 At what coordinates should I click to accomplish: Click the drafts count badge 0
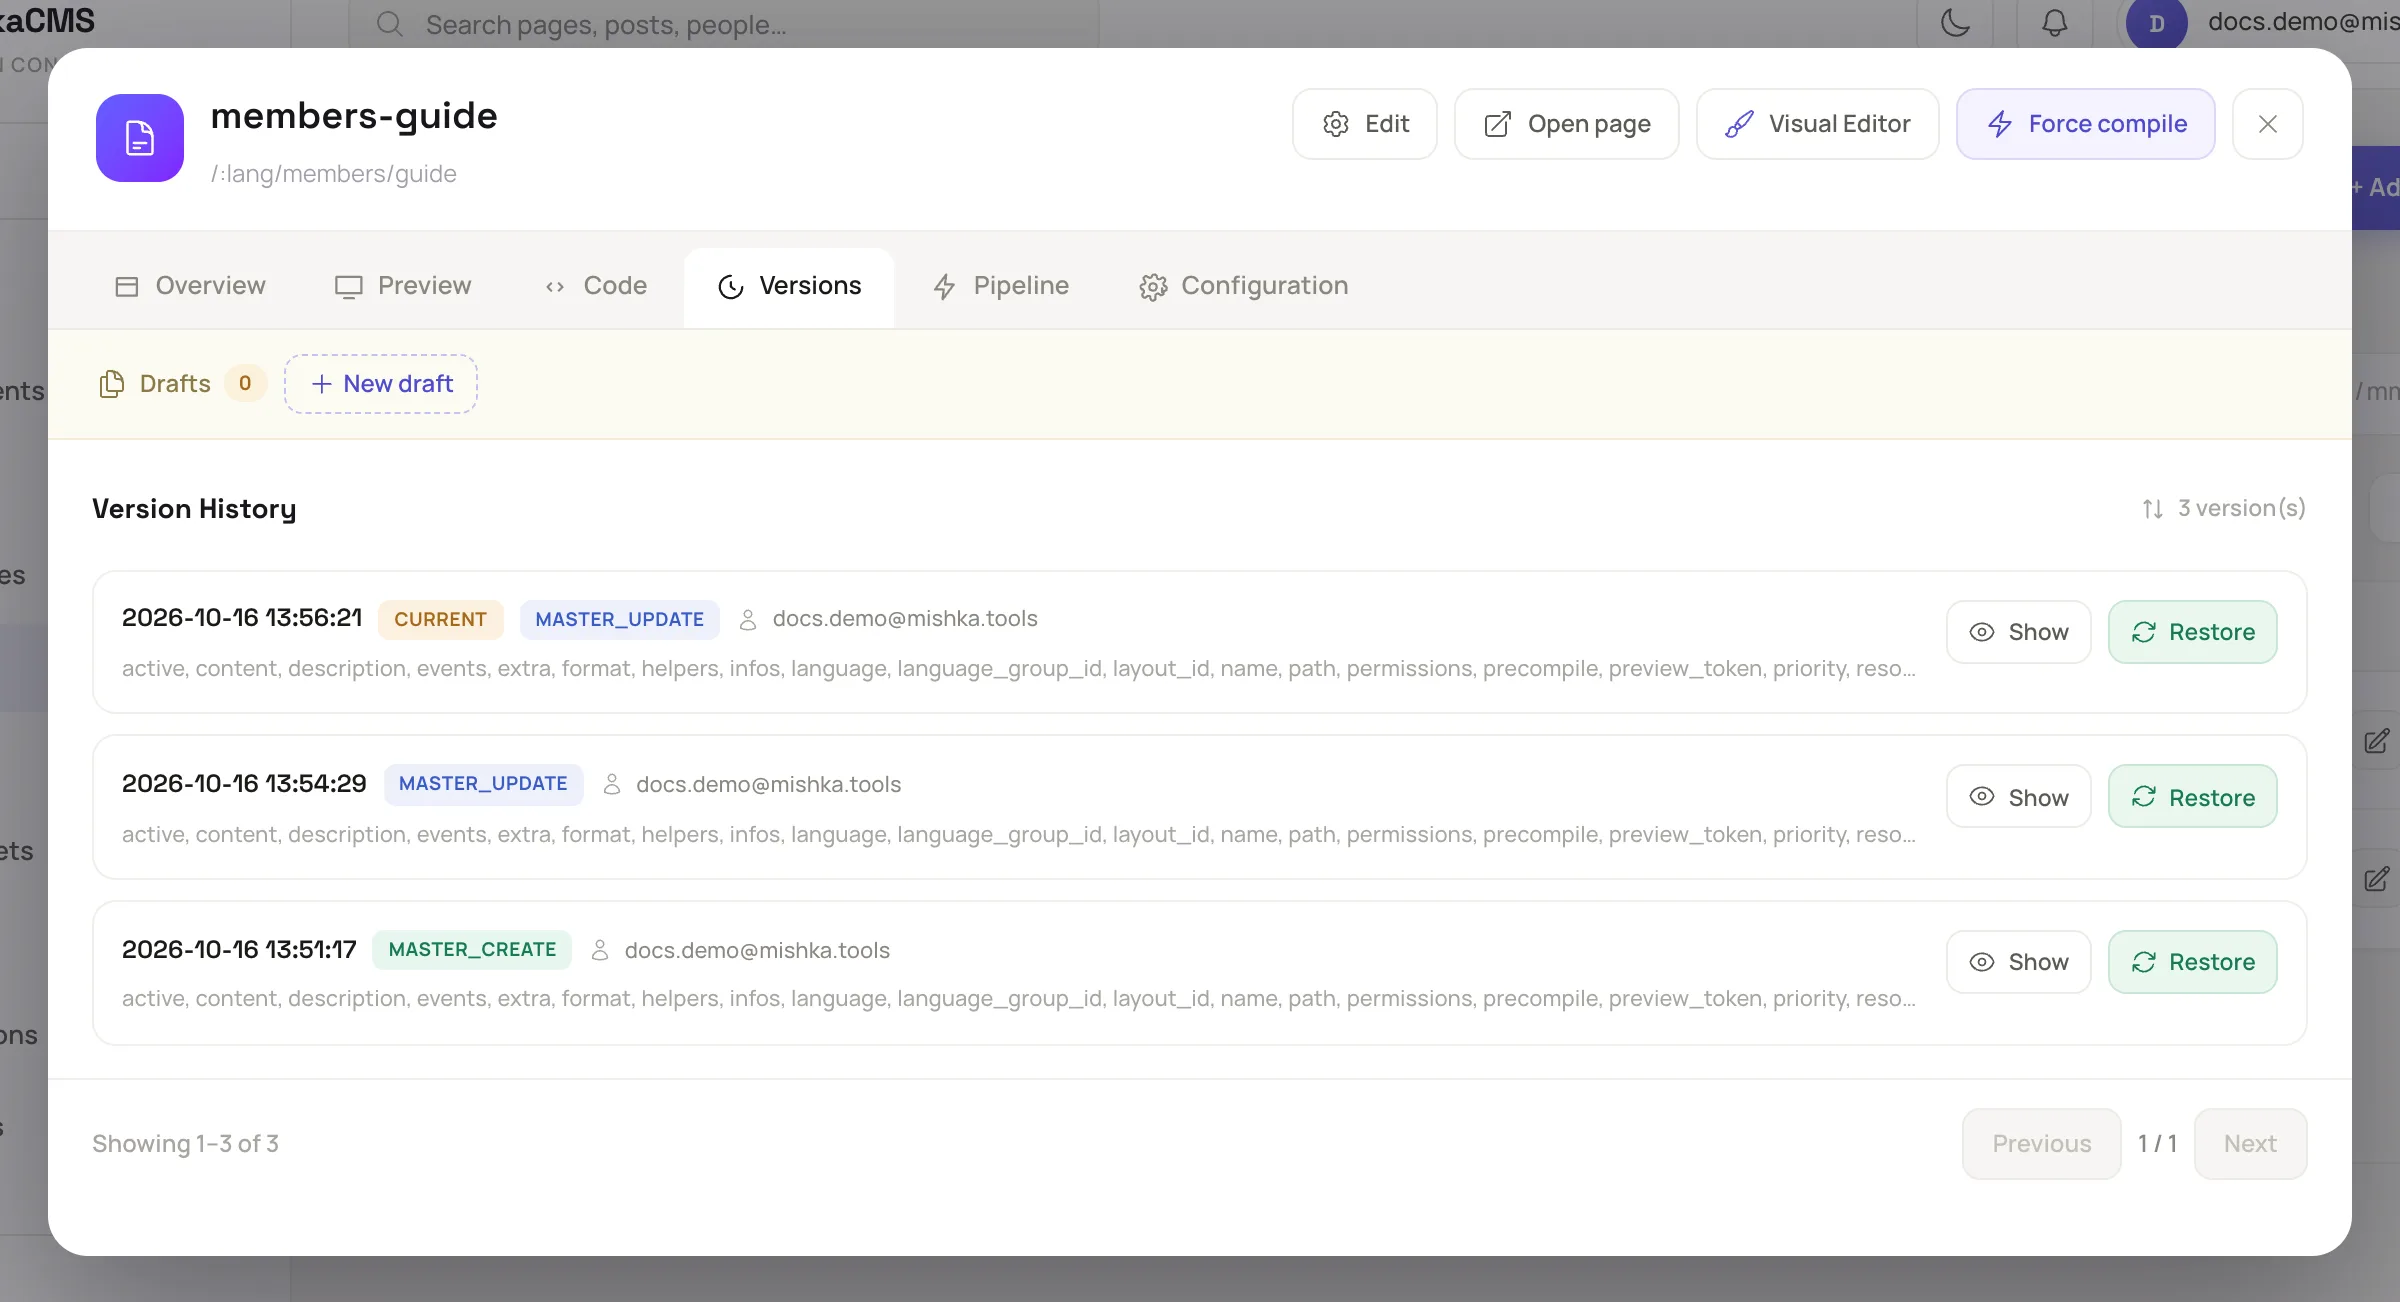[x=245, y=384]
